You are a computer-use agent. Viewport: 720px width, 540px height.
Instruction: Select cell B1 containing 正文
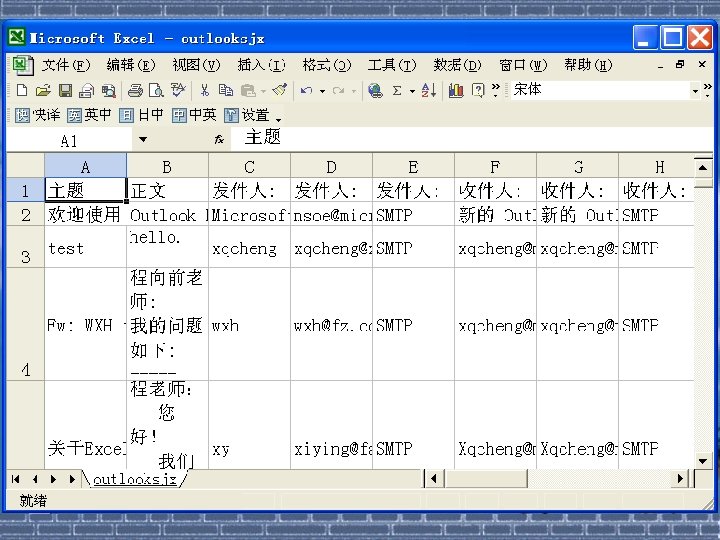coord(167,190)
